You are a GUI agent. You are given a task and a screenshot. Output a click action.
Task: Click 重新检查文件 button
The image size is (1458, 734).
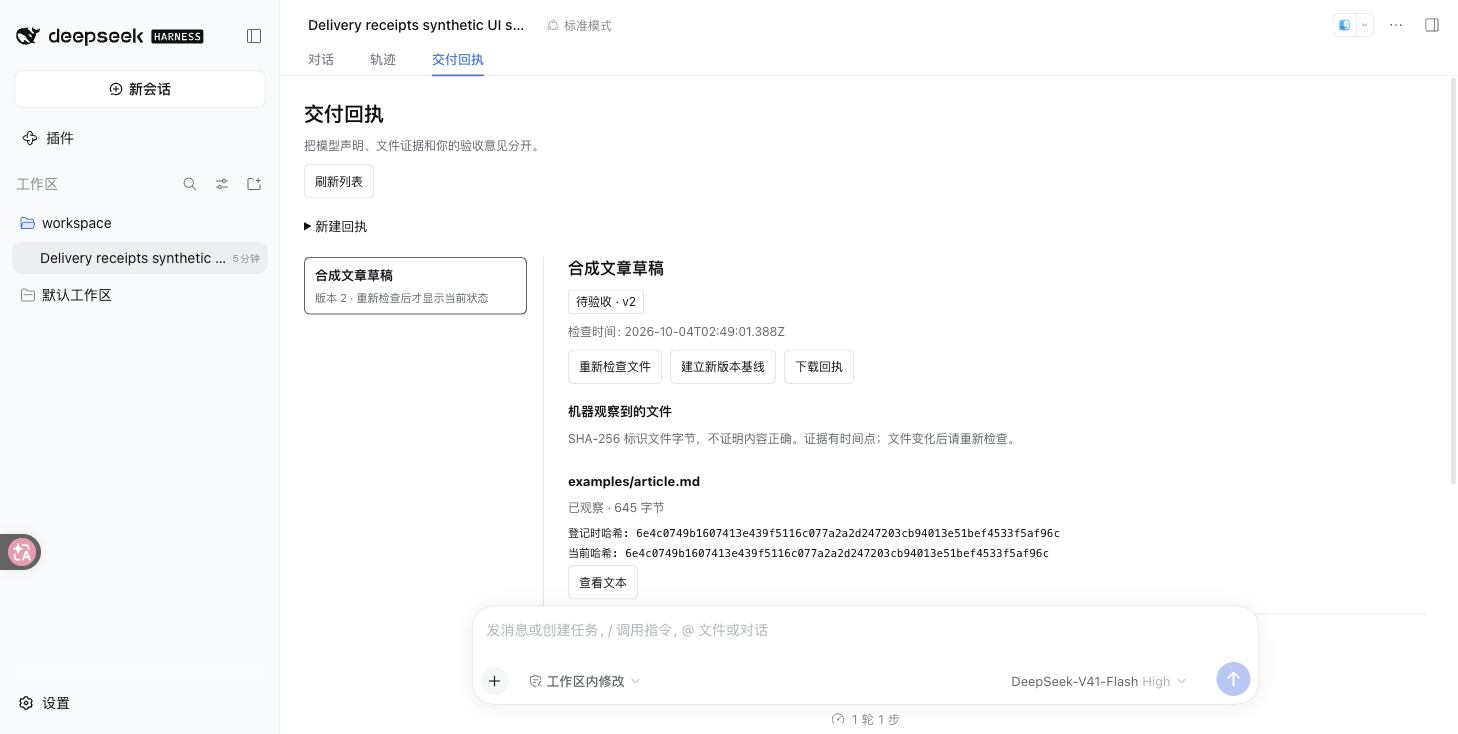point(615,367)
